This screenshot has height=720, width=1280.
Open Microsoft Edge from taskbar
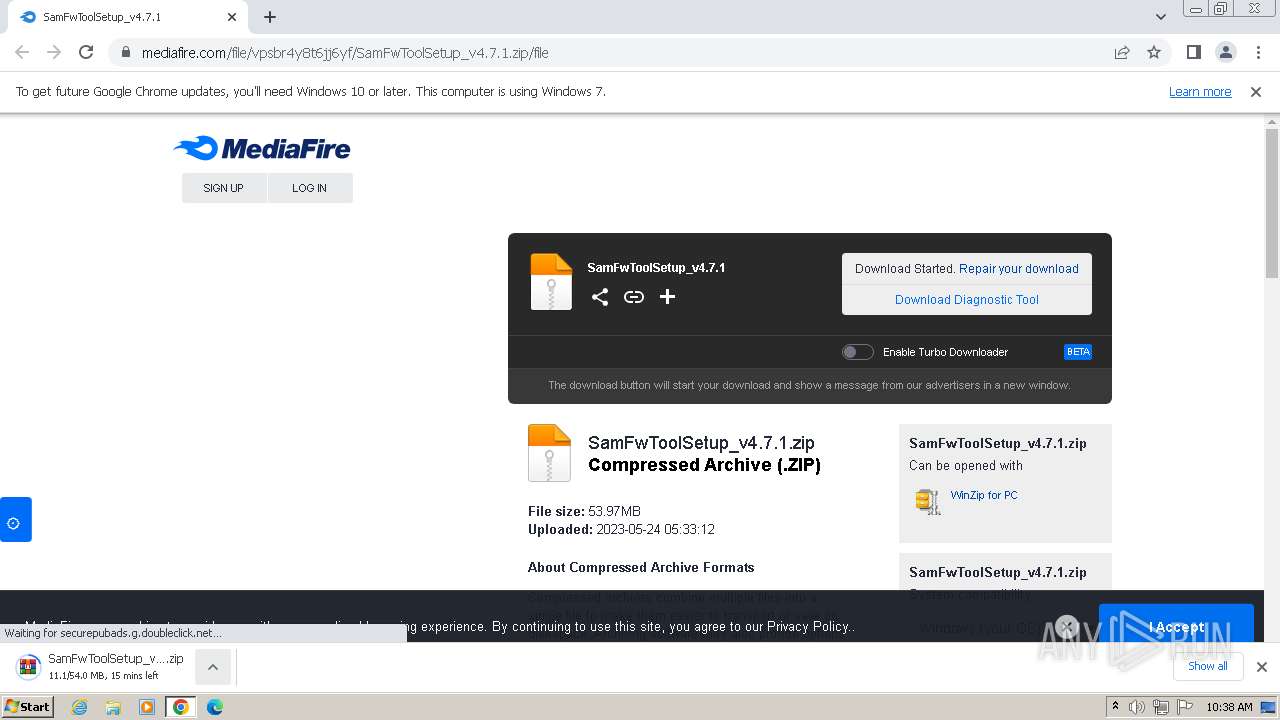pyautogui.click(x=214, y=707)
